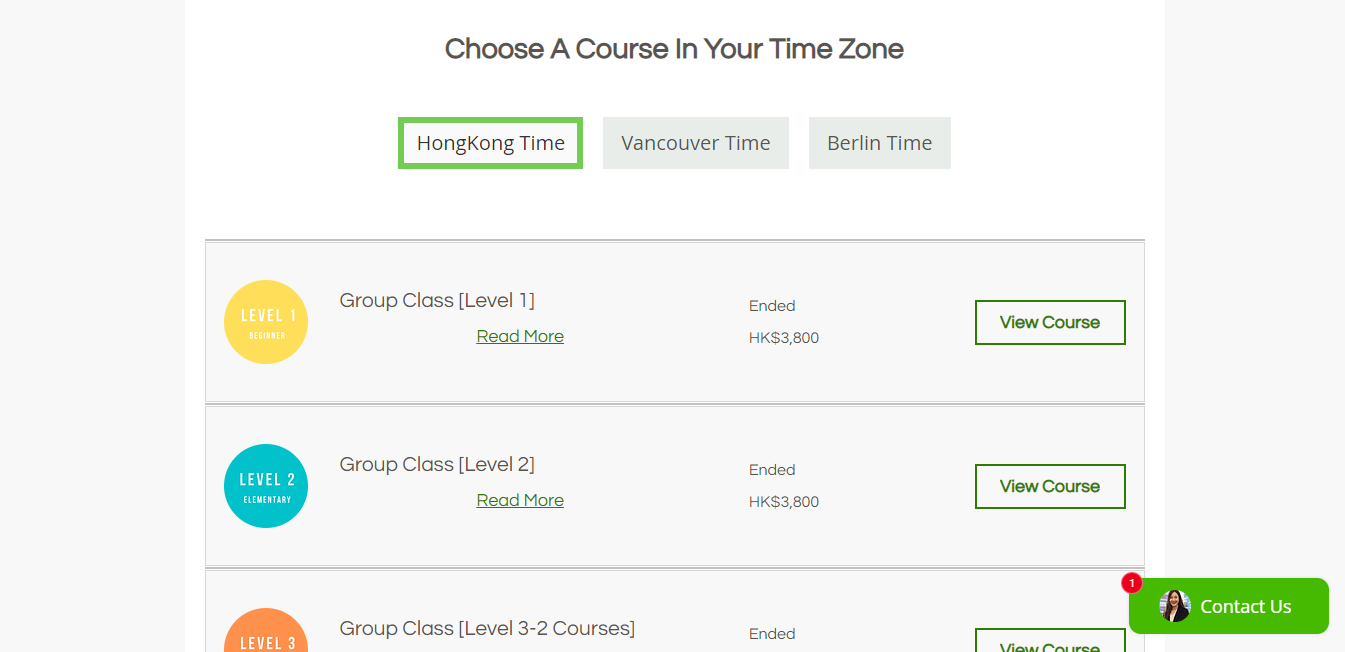Screen dimensions: 1345x652
Task: Click the Ended status for Level 2
Action: click(772, 470)
